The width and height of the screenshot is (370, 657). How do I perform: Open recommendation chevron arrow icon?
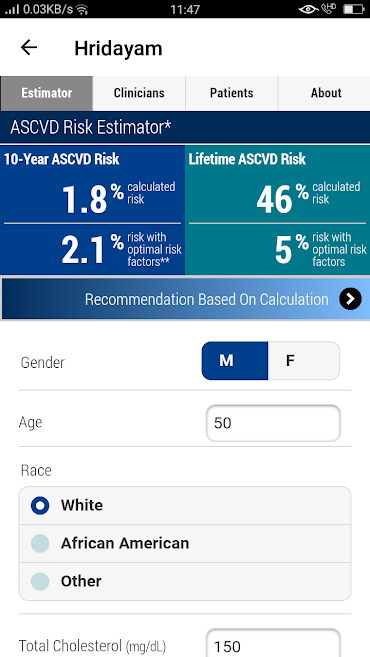tap(350, 299)
